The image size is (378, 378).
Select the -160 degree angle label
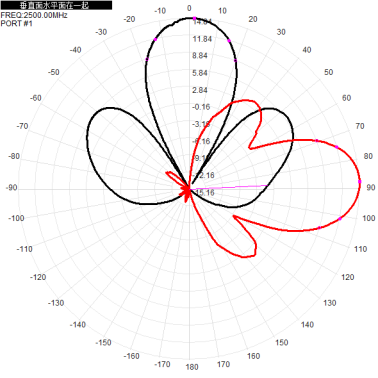tap(131, 356)
